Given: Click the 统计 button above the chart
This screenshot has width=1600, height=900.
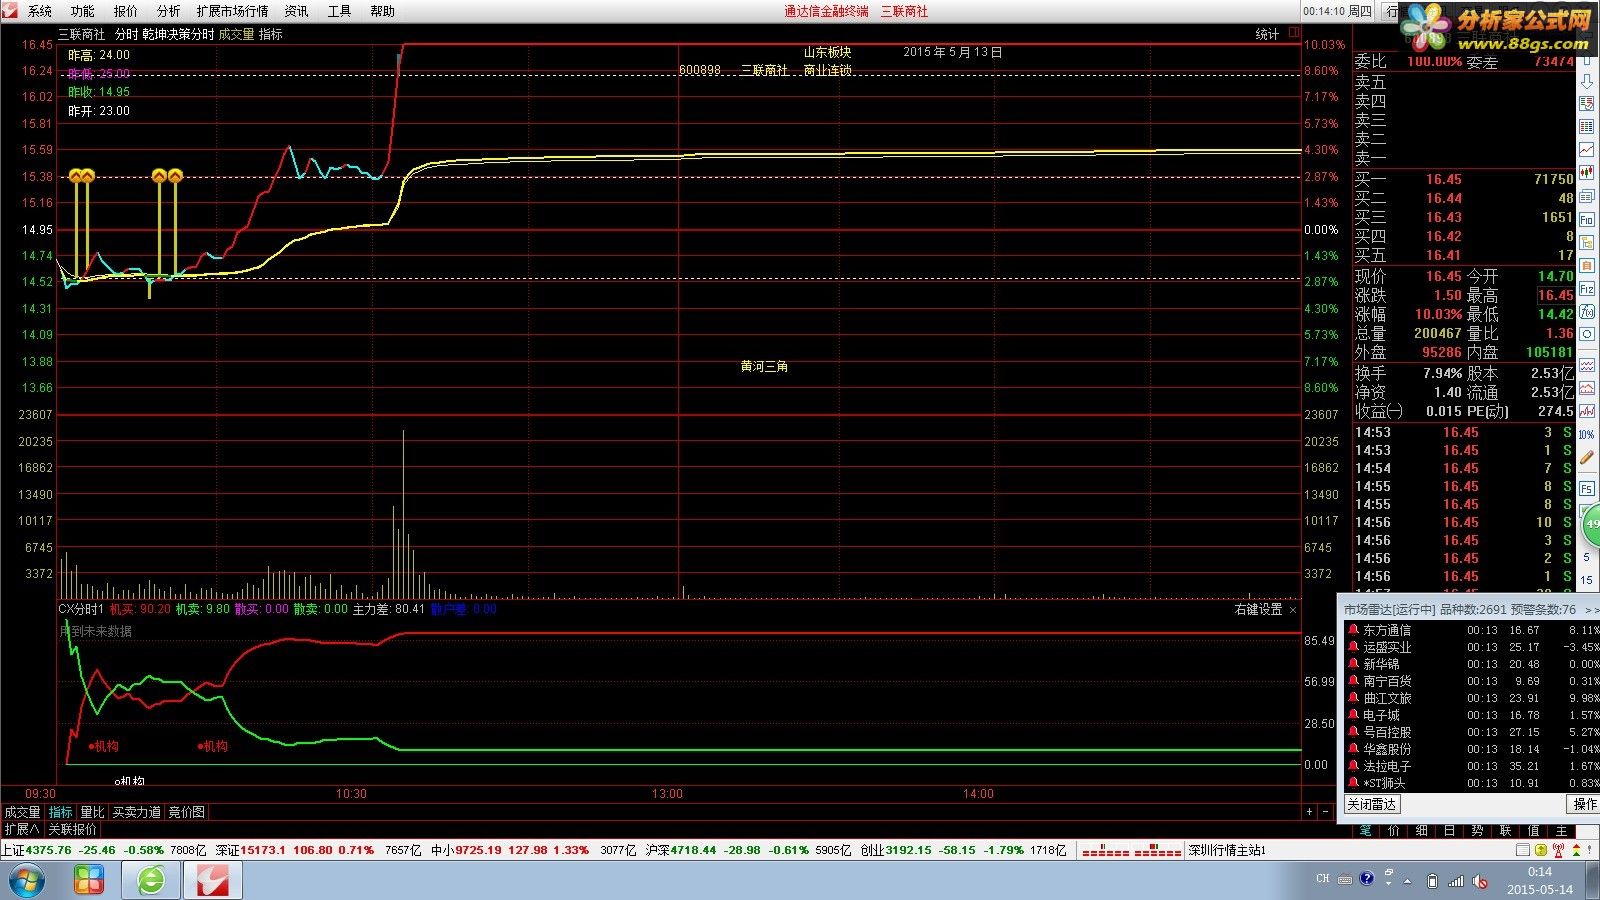Looking at the screenshot, I should pyautogui.click(x=1268, y=34).
